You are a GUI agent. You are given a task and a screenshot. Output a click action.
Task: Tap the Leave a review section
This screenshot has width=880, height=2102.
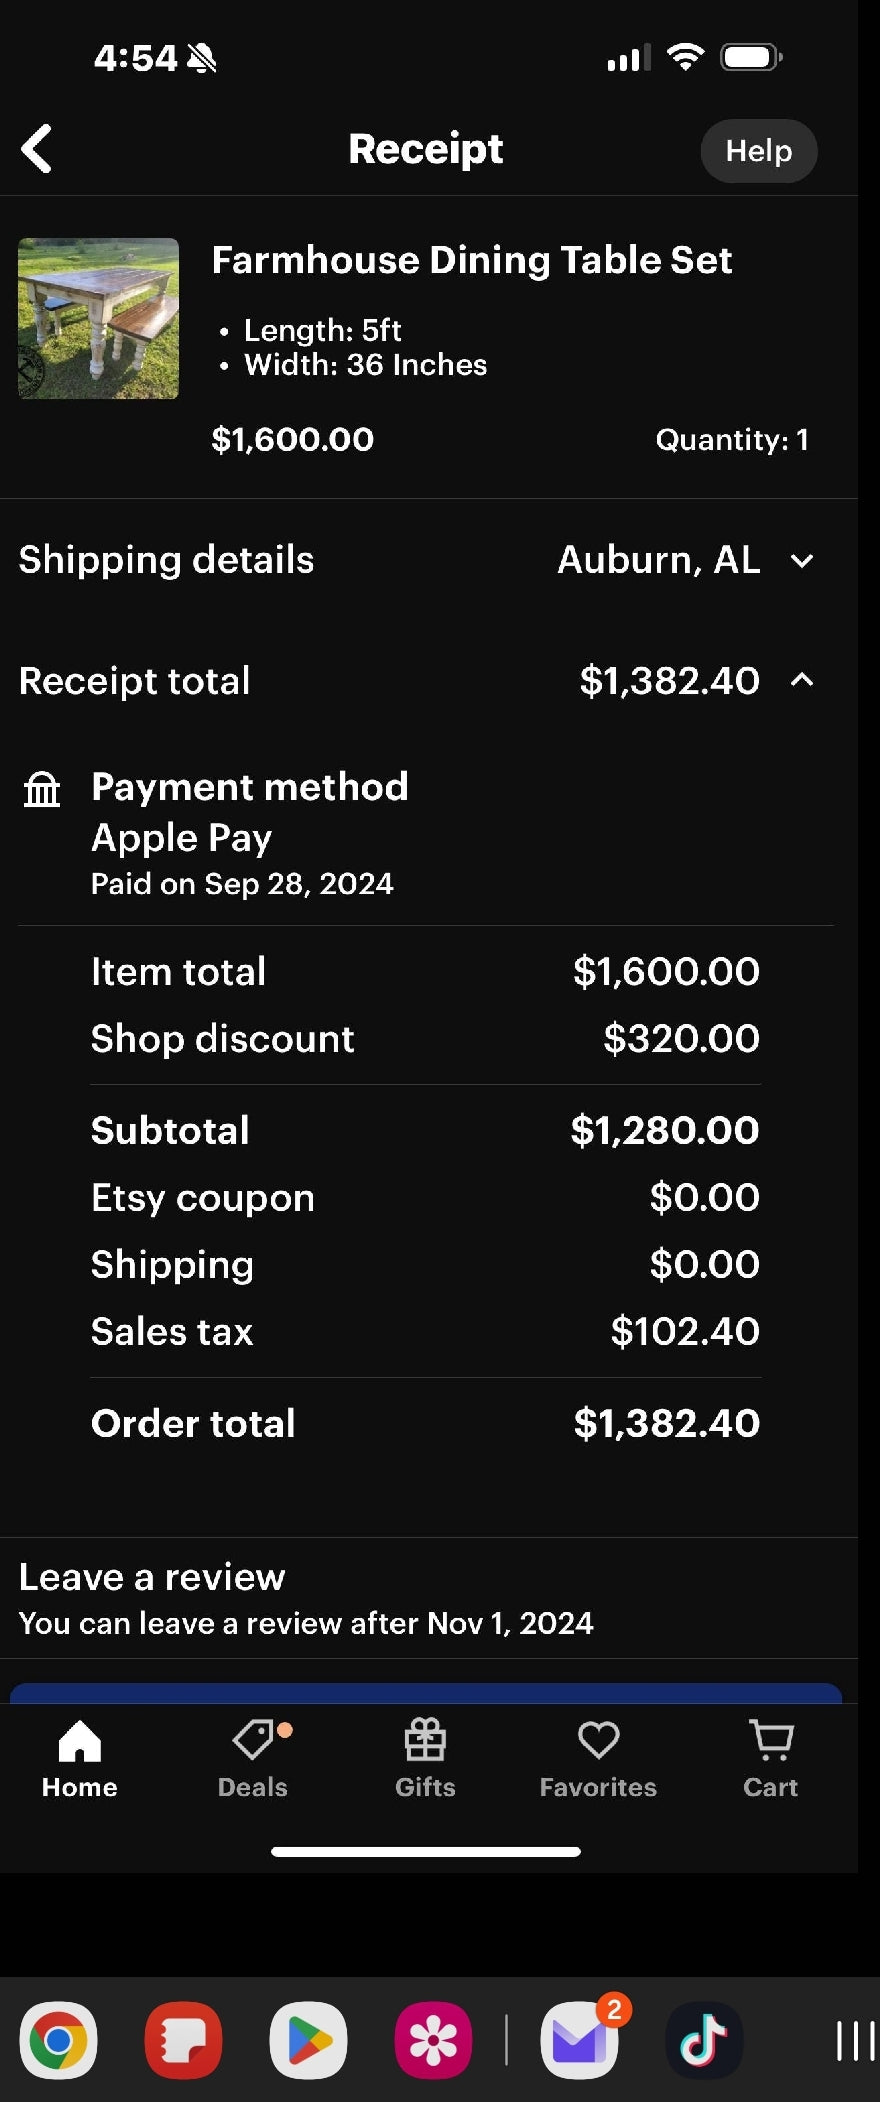(305, 1598)
